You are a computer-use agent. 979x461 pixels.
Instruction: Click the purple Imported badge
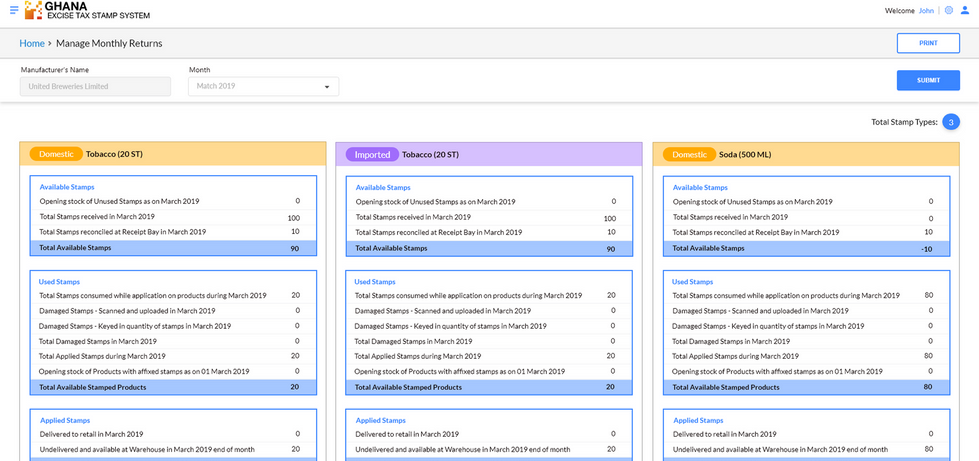pyautogui.click(x=372, y=155)
